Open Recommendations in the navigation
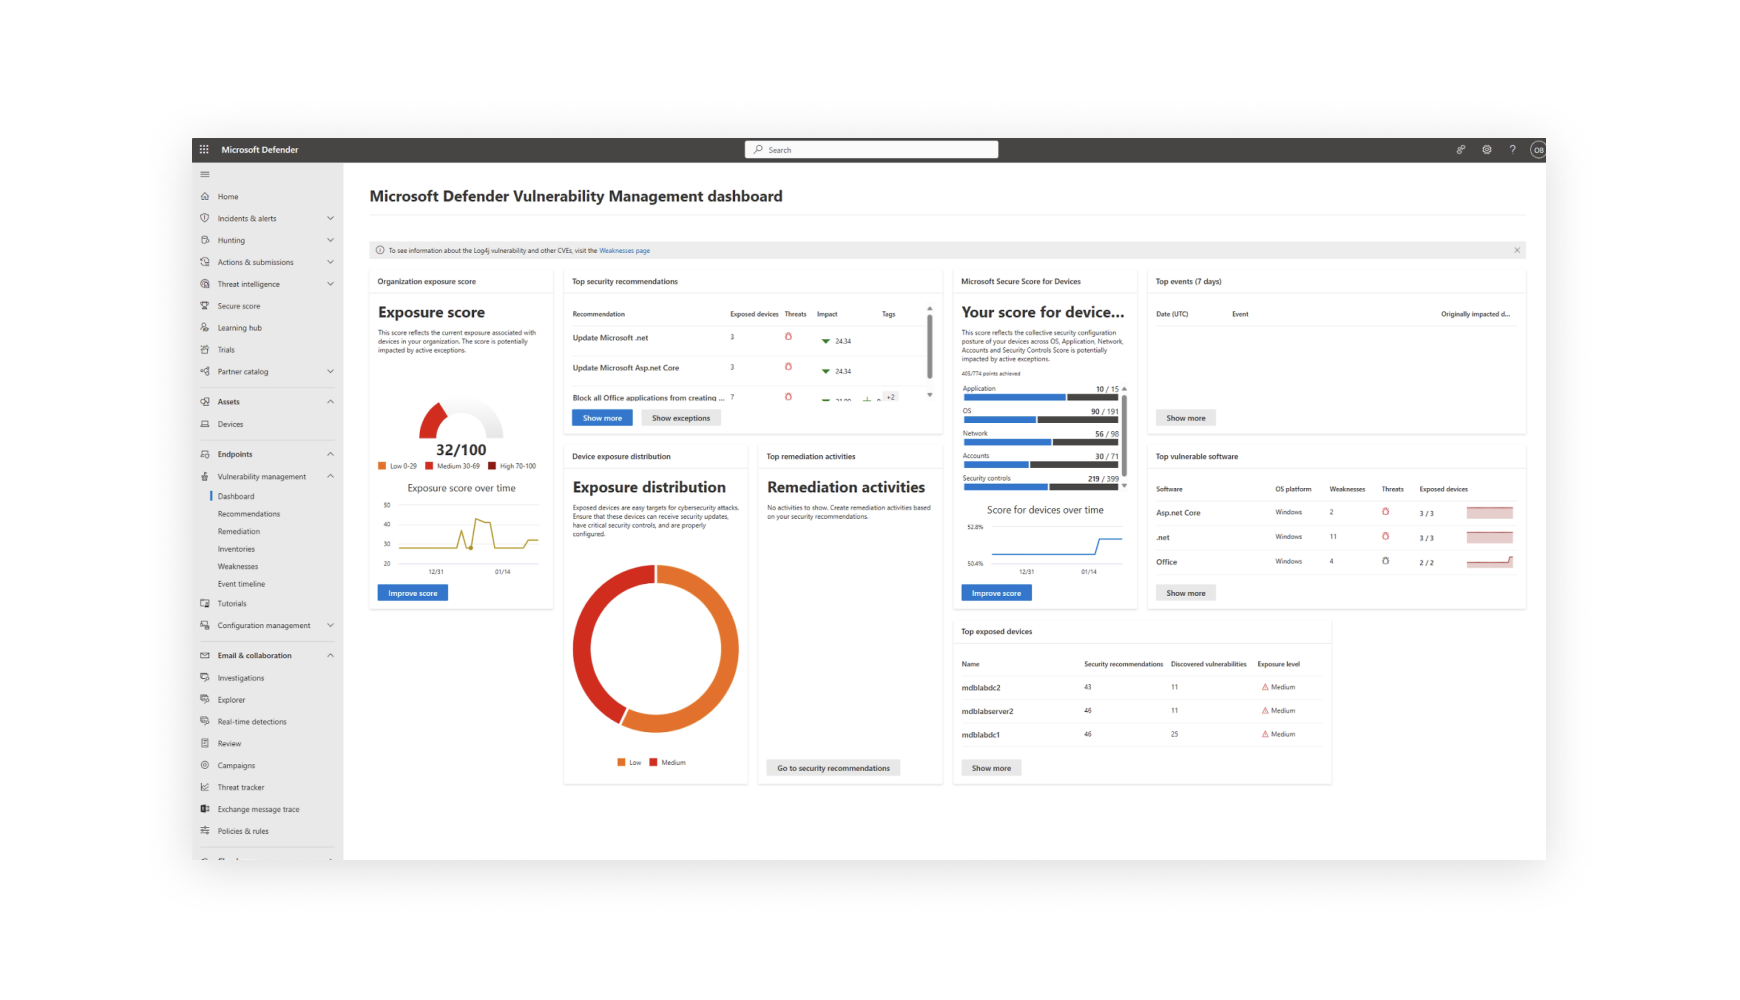The image size is (1740, 1000). coord(249,514)
